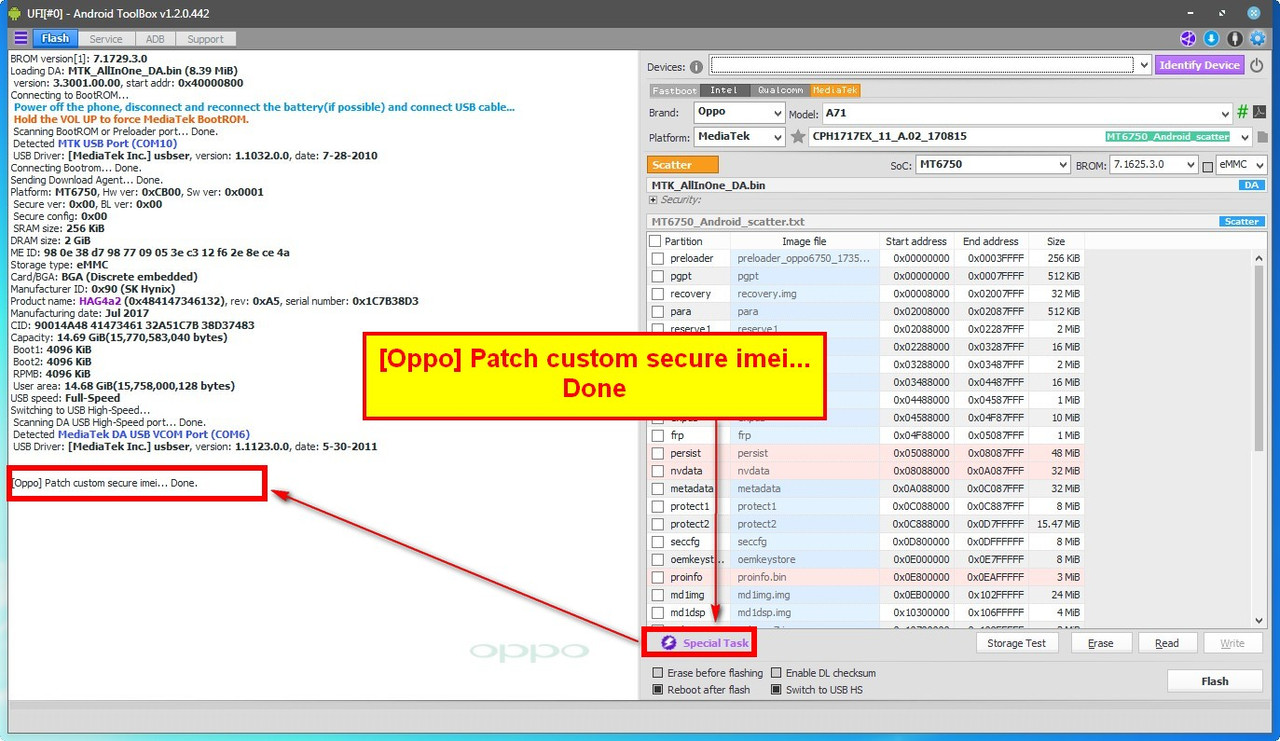Viewport: 1280px width, 741px height.
Task: Select the Intel mode tab
Action: 724,90
